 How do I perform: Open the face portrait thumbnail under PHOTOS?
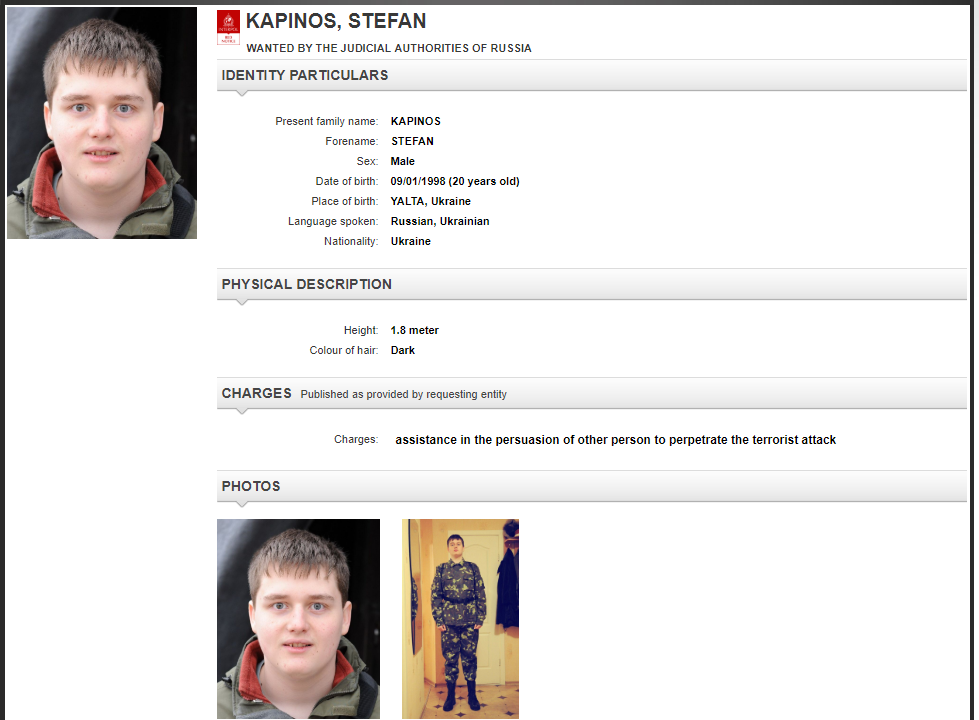pos(298,619)
